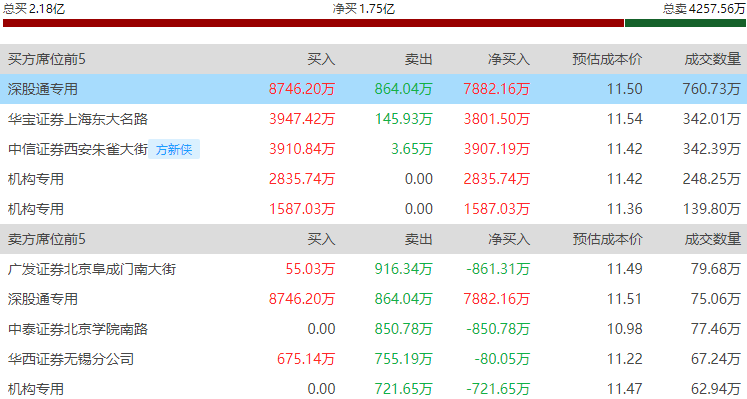
Task: Click the 145.93万 sell value
Action: [404, 119]
